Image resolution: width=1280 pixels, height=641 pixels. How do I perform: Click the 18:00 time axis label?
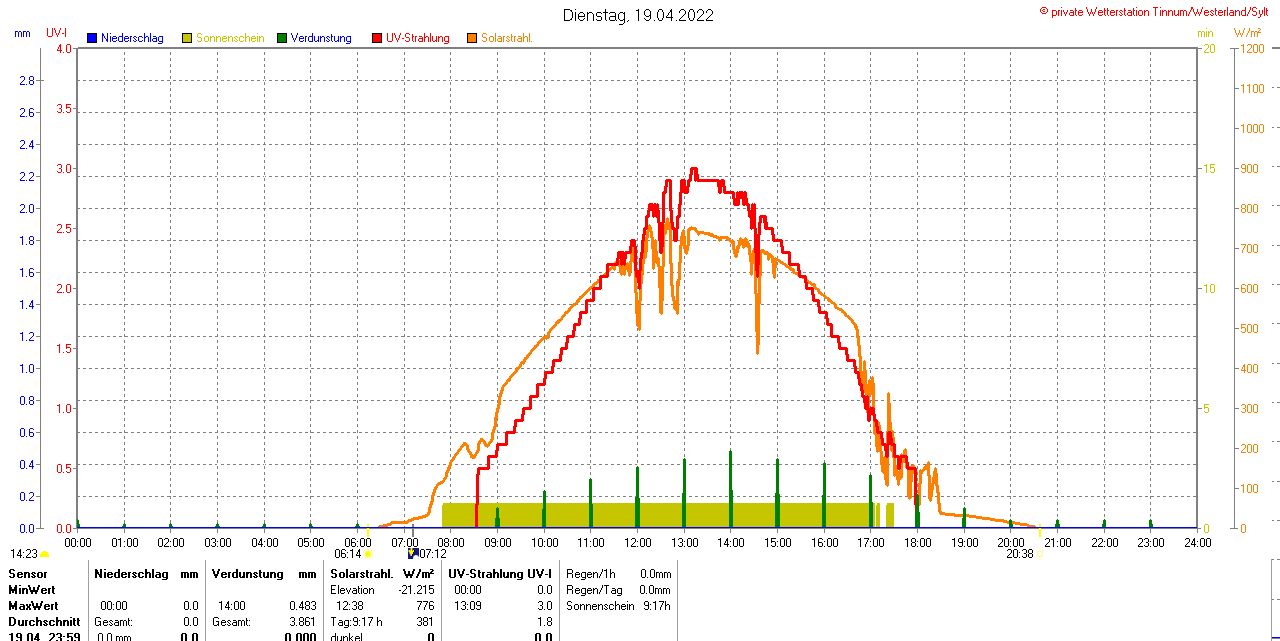pyautogui.click(x=917, y=543)
